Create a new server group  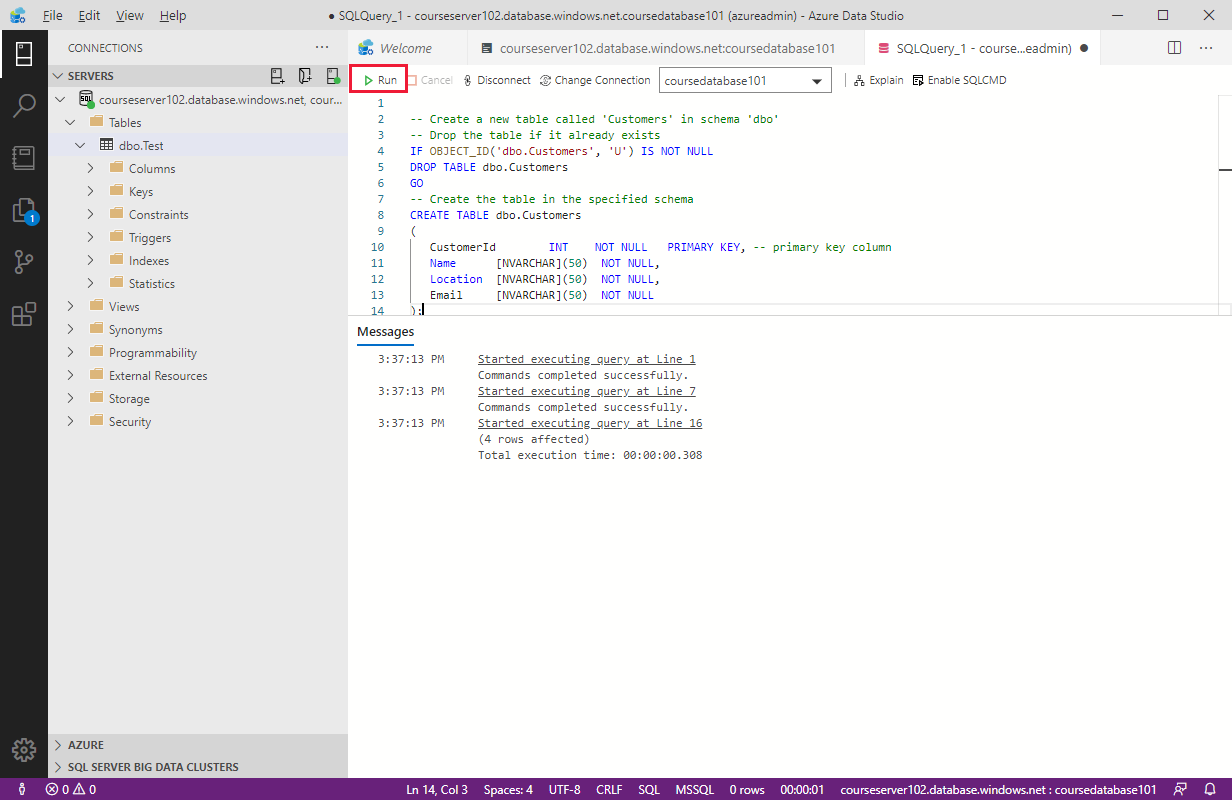(x=304, y=75)
